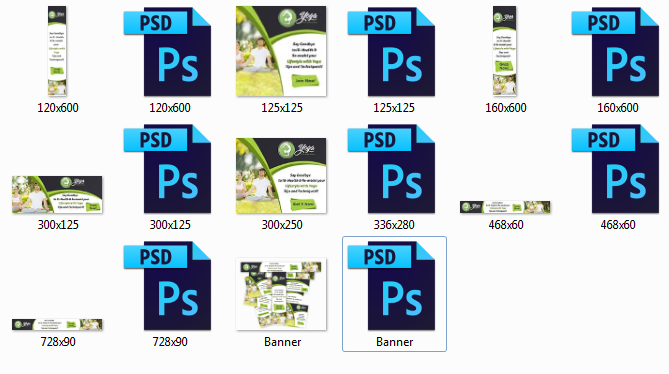Viewport: 669px width, 374px height.
Task: Click the 300x125 yoga banner thumbnail
Action: [57, 194]
